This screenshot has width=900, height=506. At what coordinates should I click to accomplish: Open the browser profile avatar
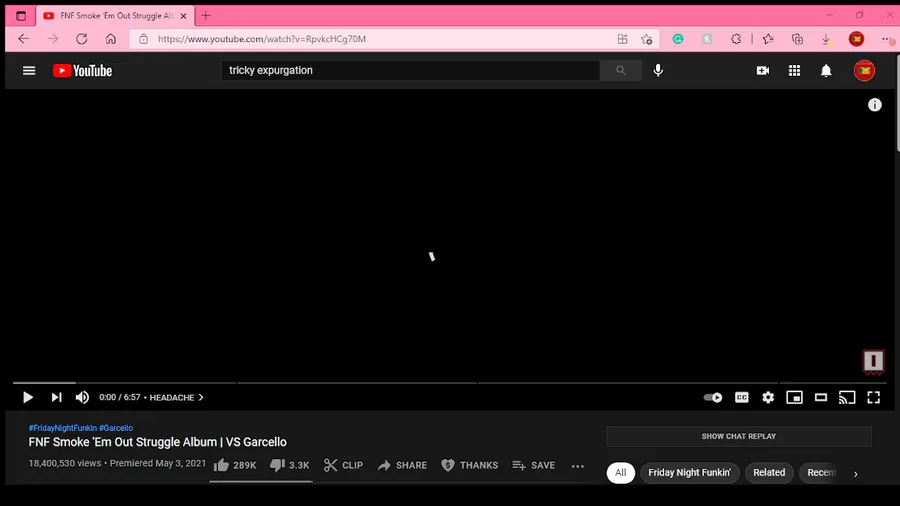[x=856, y=39]
